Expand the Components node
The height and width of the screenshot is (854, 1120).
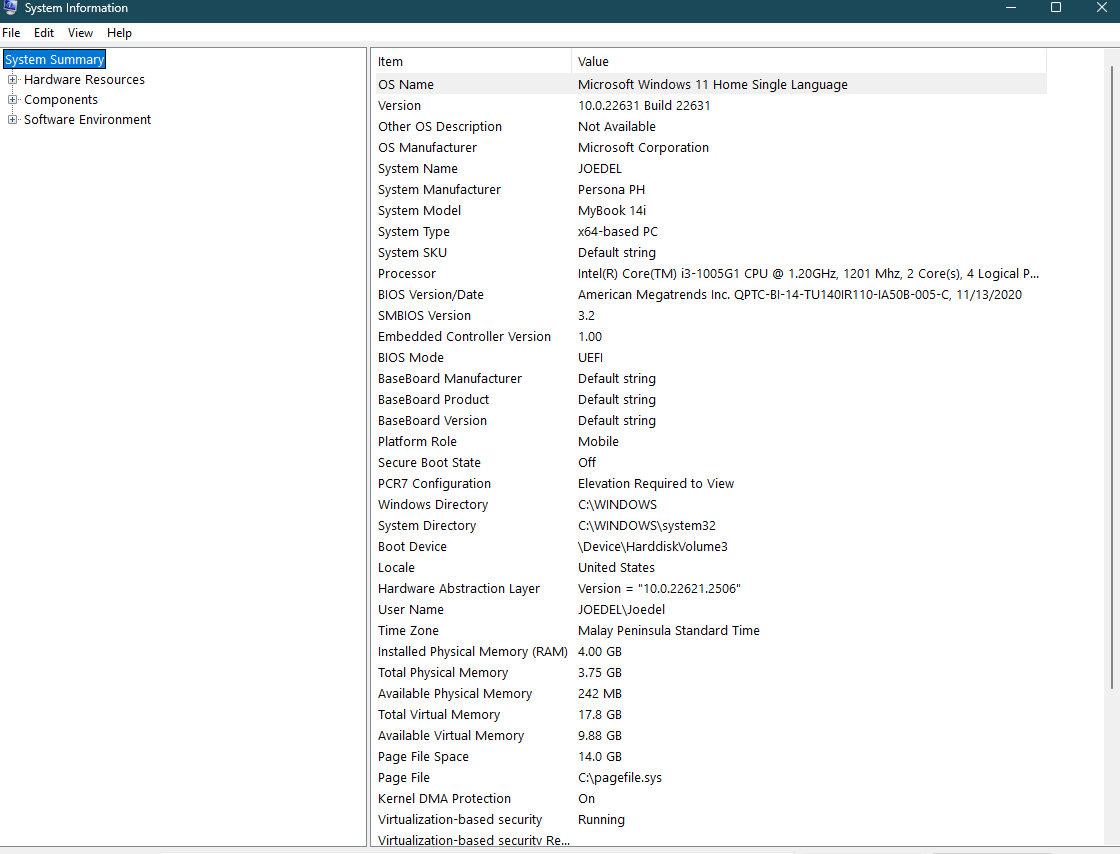tap(12, 99)
